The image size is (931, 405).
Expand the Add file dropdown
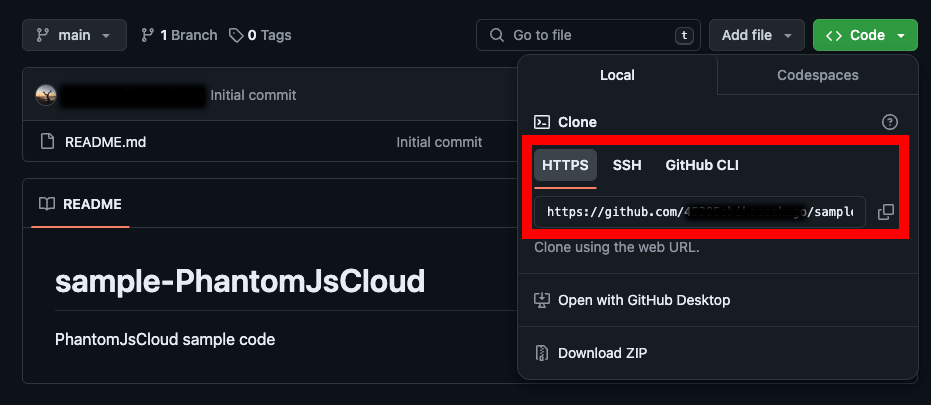tap(756, 35)
